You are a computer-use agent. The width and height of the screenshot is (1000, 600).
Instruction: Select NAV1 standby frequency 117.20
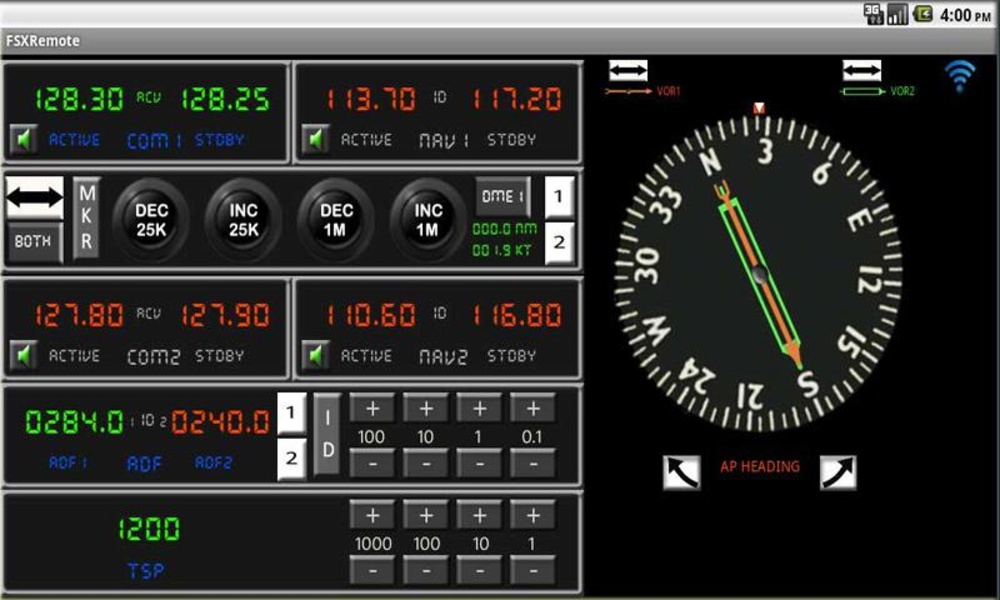[517, 99]
